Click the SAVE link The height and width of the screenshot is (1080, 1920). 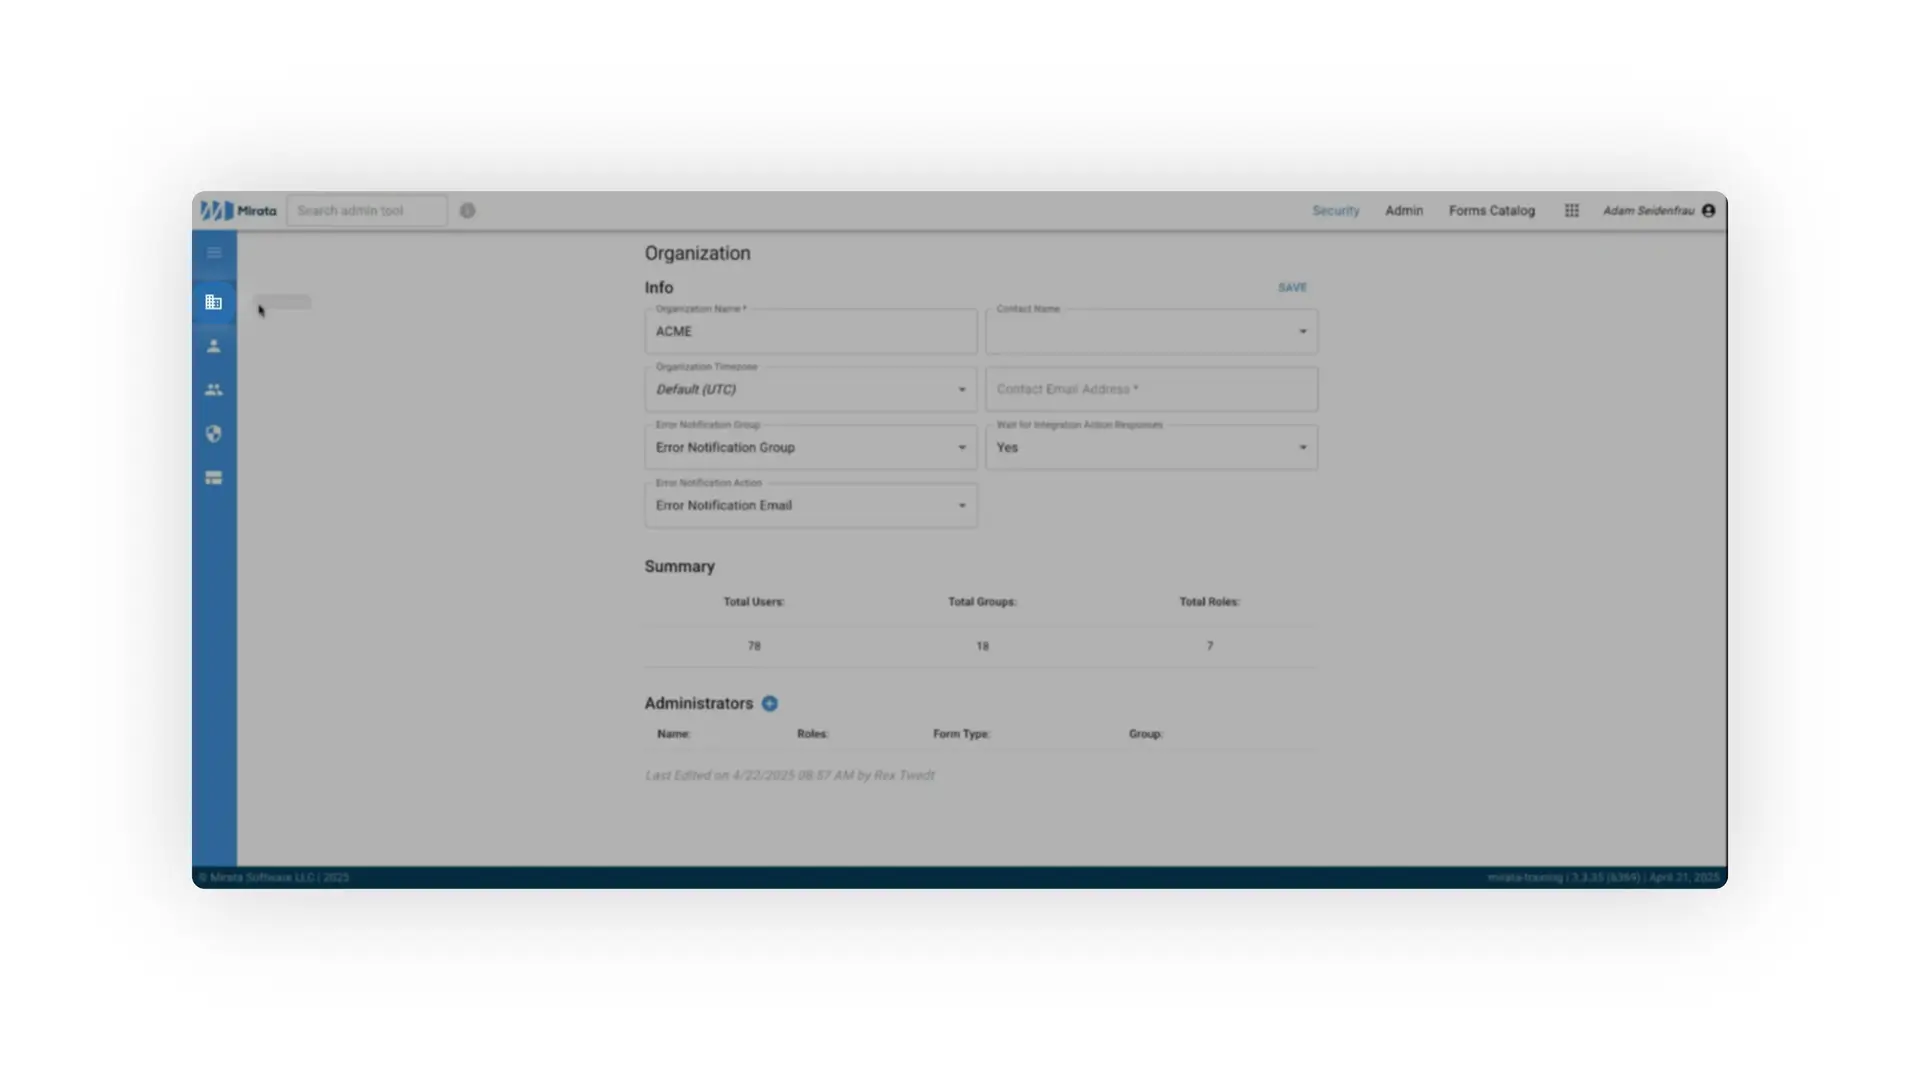1292,287
